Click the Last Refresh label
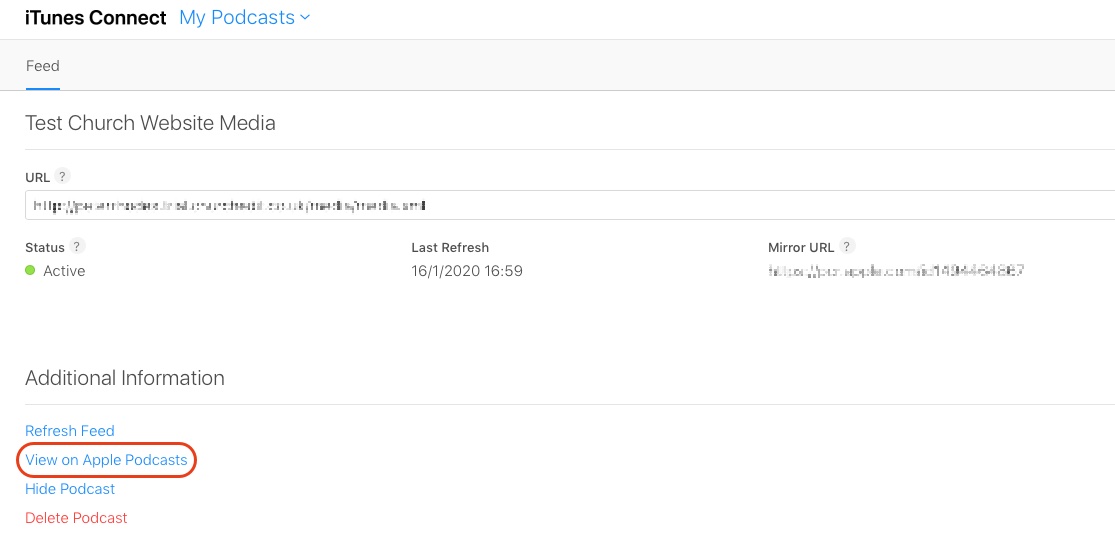1115x543 pixels. point(450,248)
